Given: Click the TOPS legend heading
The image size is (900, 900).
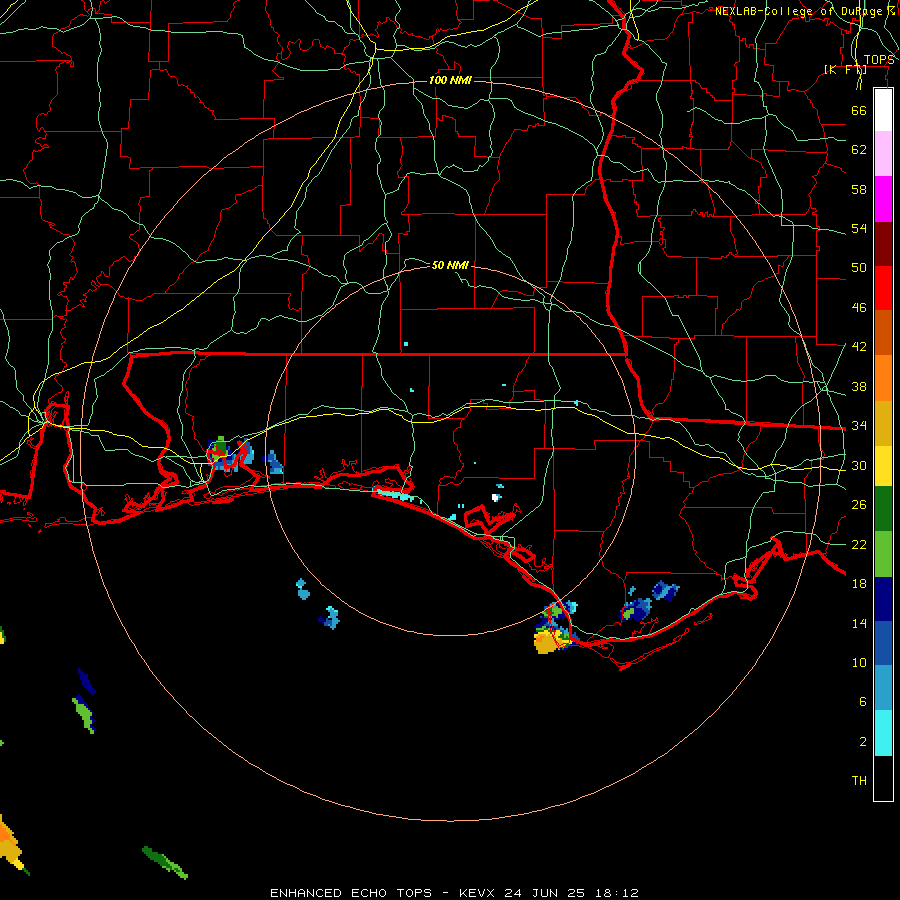Looking at the screenshot, I should [x=879, y=60].
